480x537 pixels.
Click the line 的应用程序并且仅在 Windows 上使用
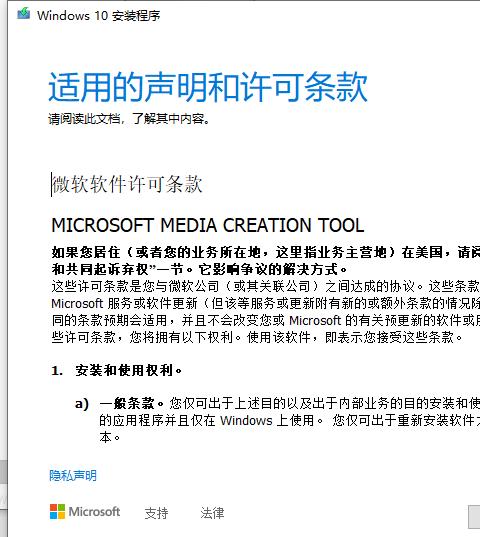tap(290, 420)
